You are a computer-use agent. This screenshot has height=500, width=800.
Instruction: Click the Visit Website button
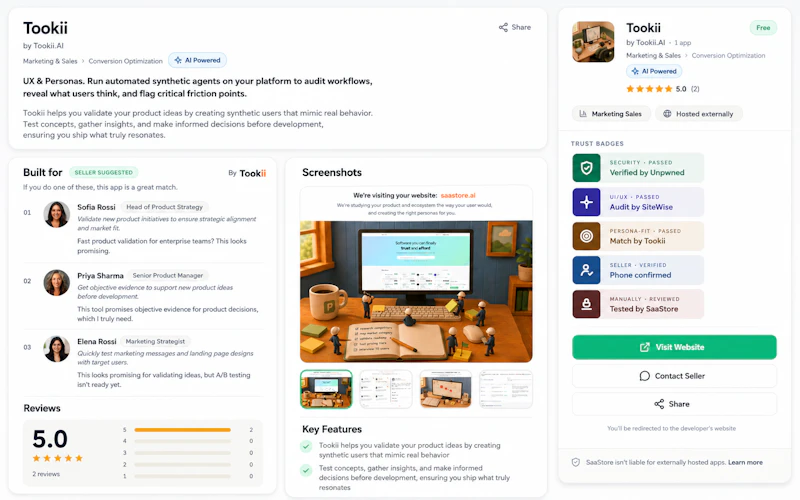pos(674,347)
